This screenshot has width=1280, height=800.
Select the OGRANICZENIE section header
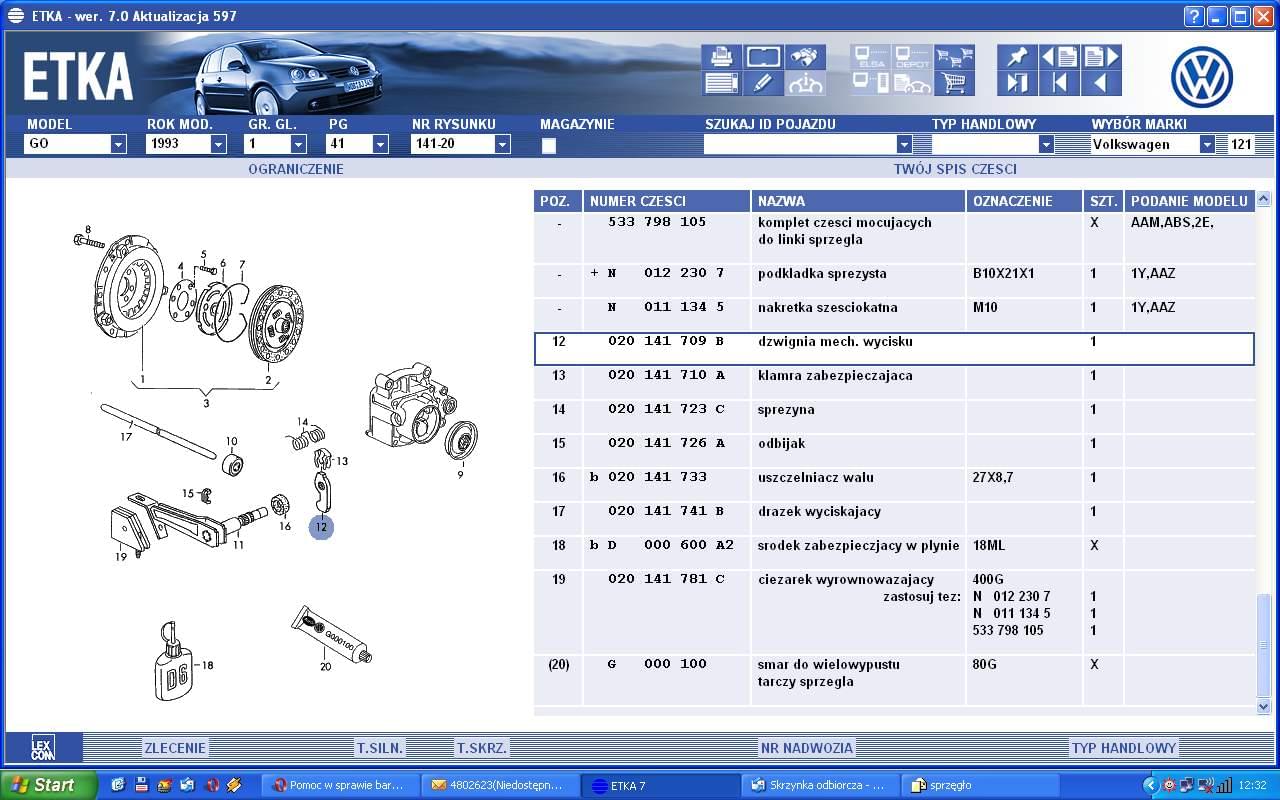(x=296, y=169)
